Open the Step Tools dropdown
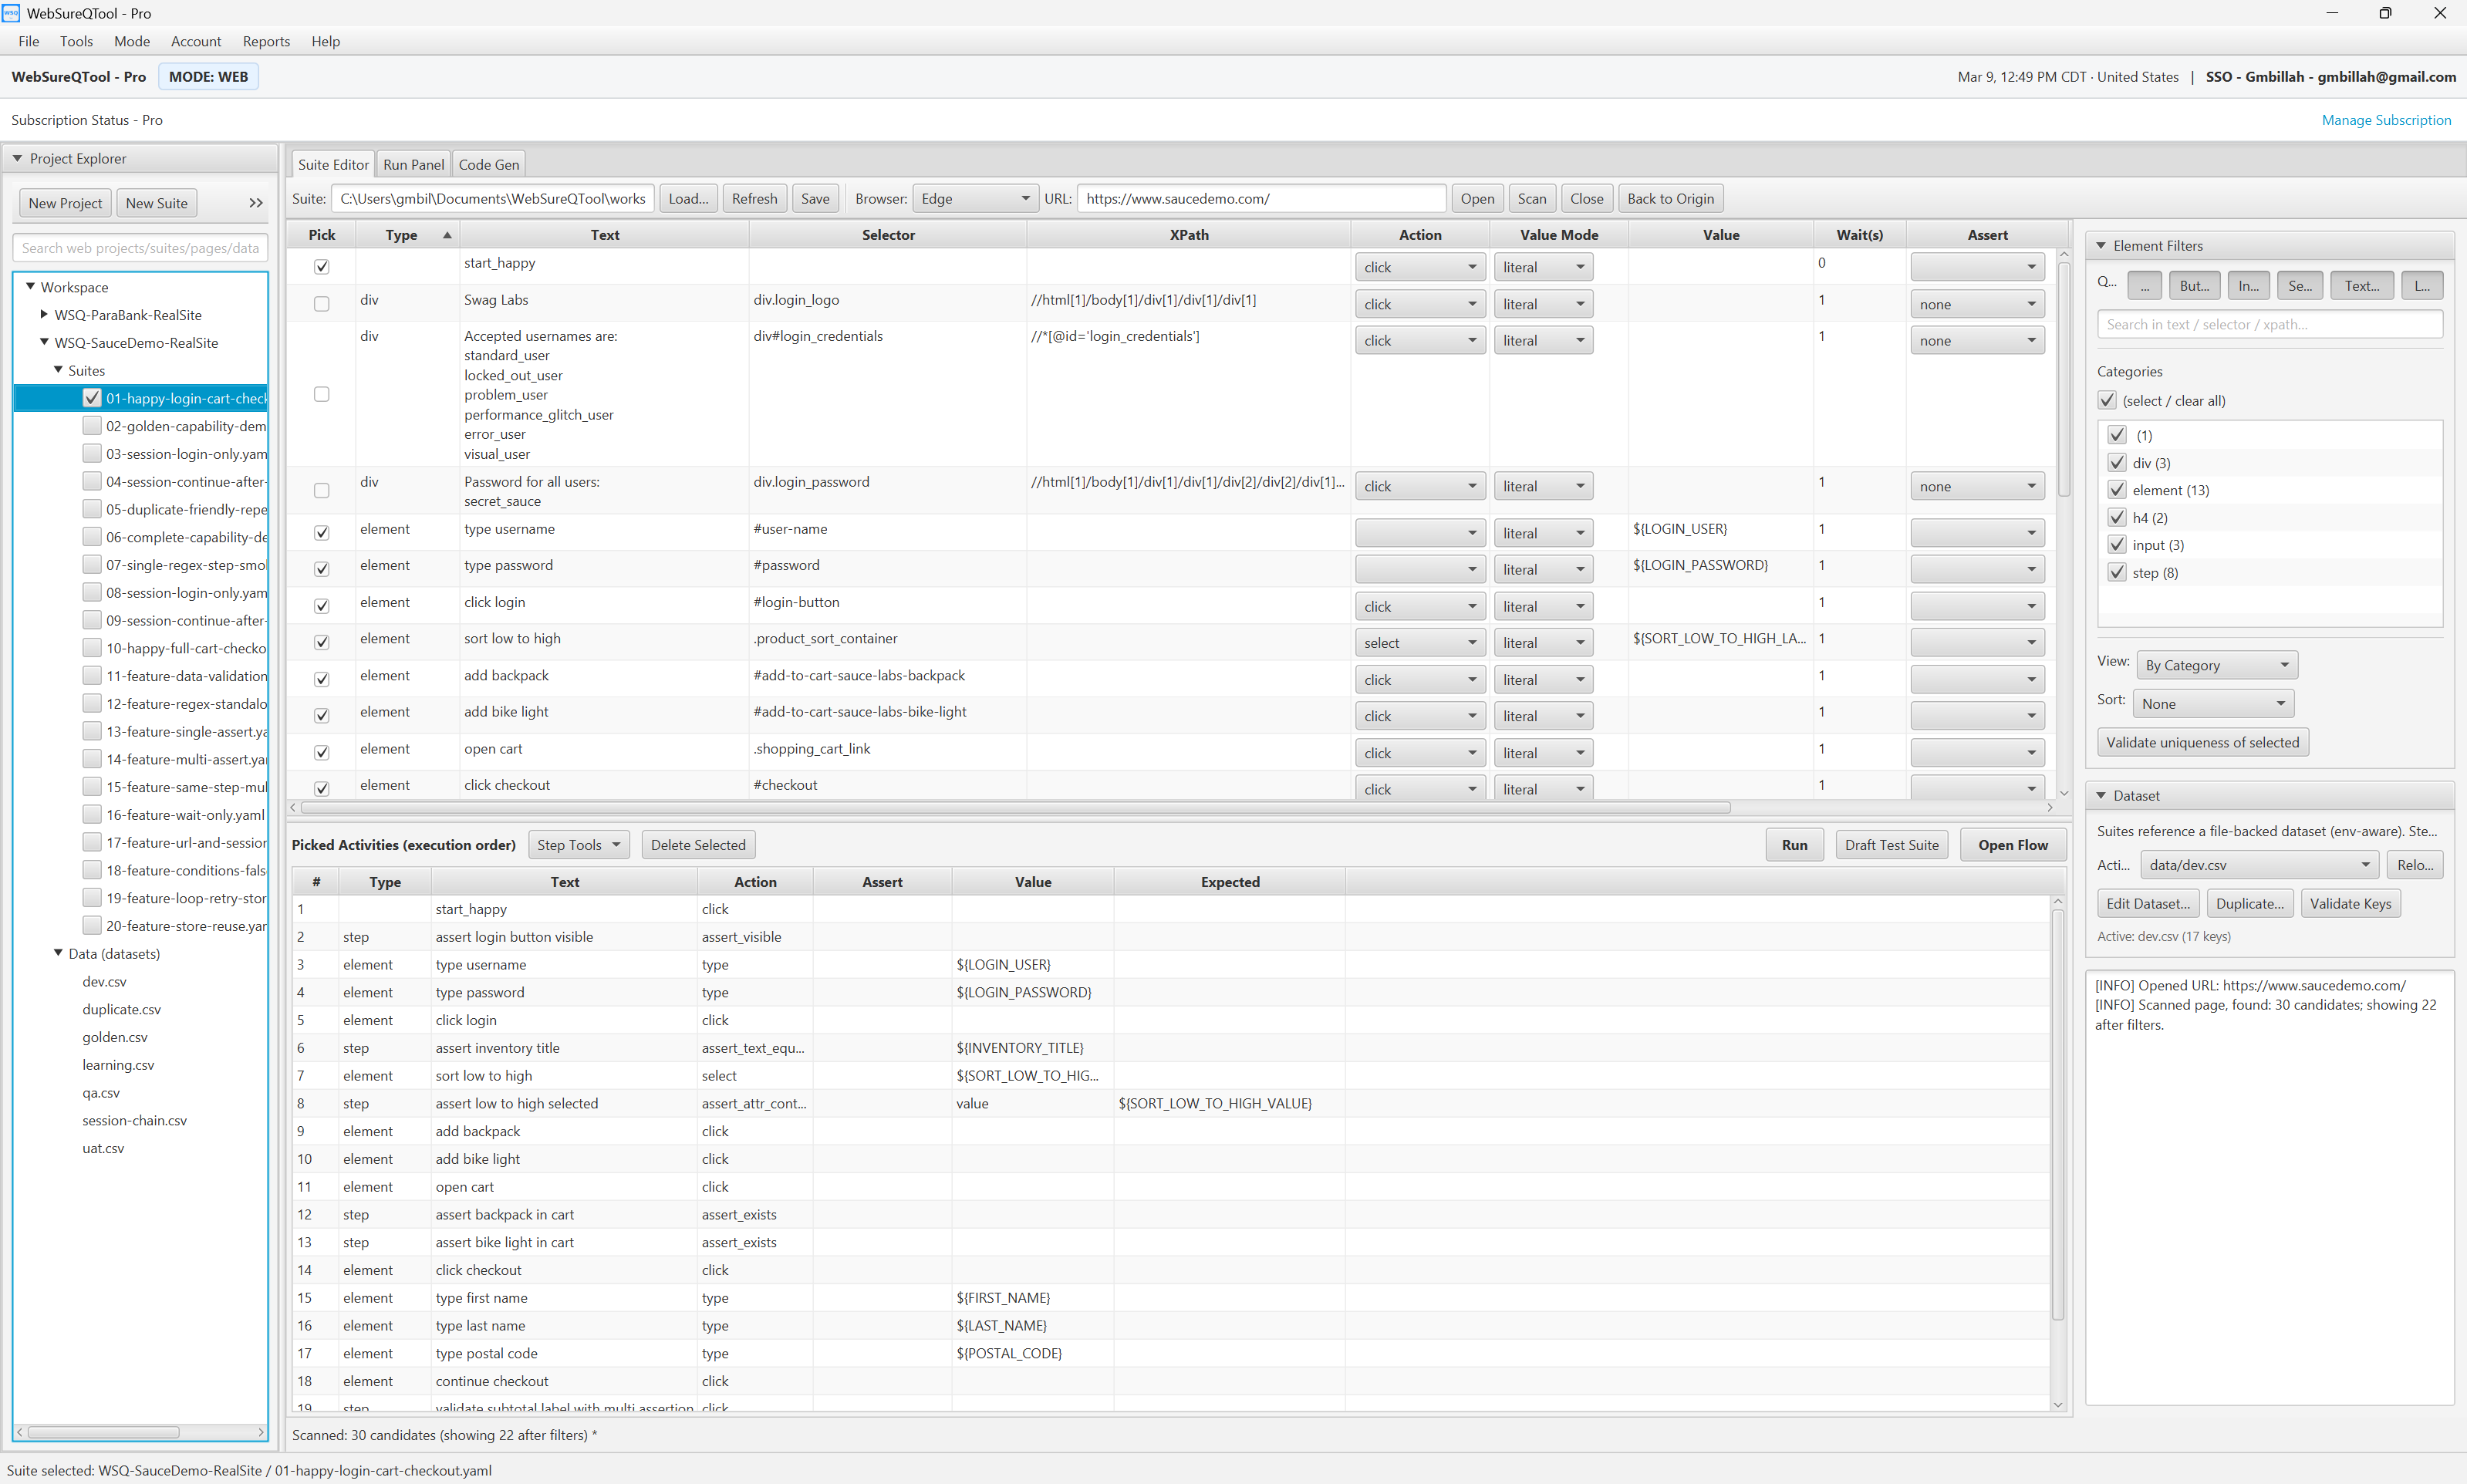 click(579, 845)
